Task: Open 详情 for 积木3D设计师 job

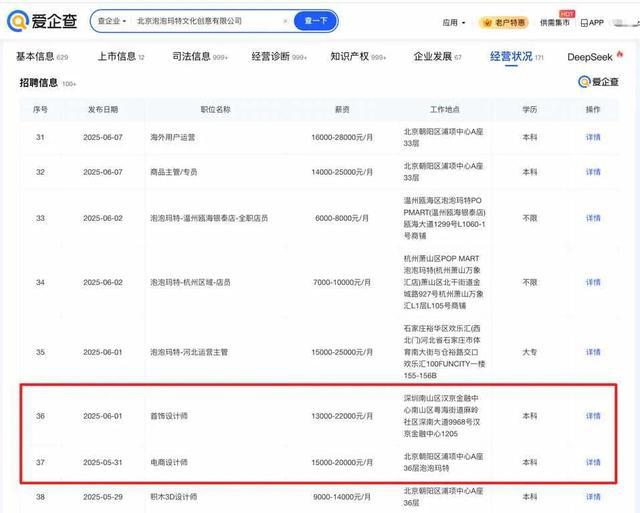Action: pyautogui.click(x=593, y=497)
